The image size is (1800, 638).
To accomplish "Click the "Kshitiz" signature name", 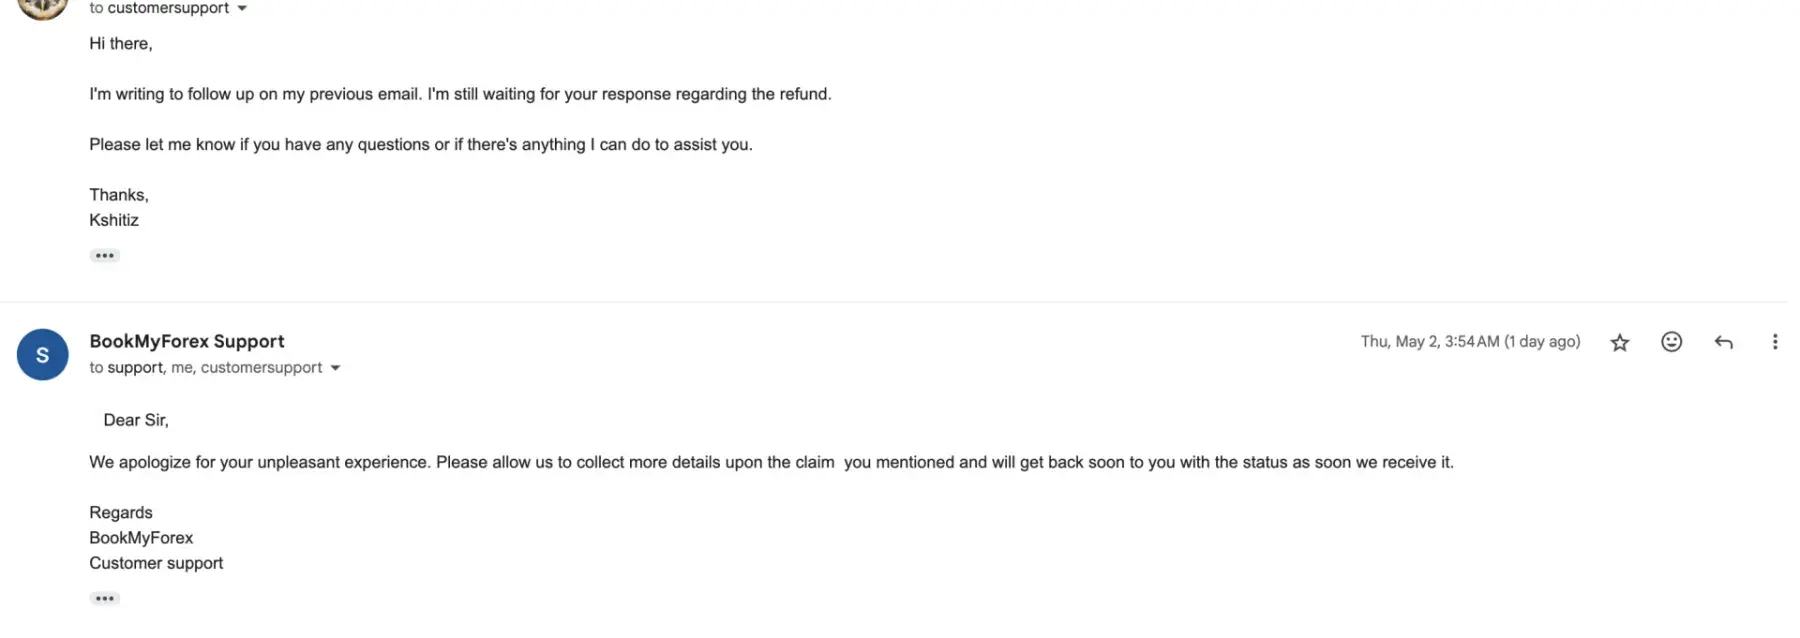I will click(x=114, y=220).
